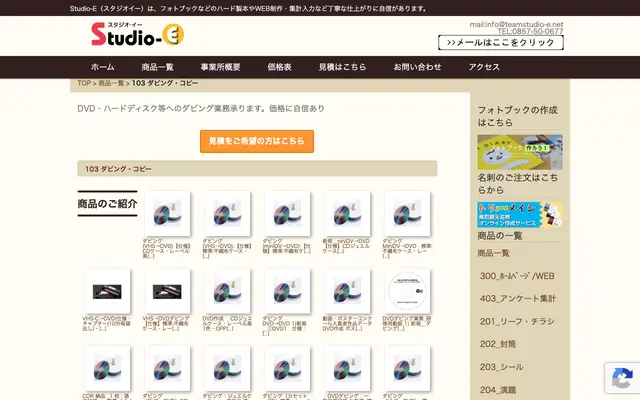Click the Studio-E logo

(138, 34)
